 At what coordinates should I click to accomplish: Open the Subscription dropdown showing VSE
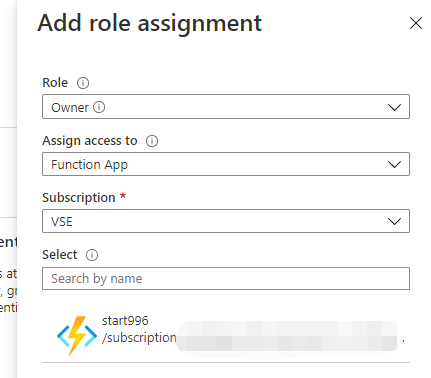(226, 221)
